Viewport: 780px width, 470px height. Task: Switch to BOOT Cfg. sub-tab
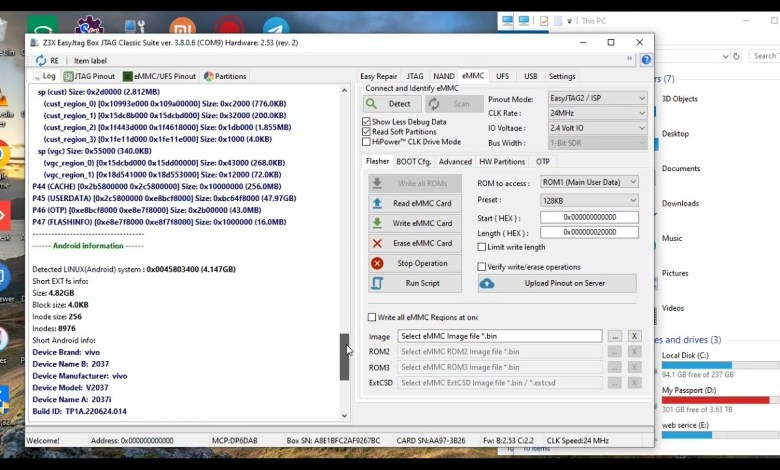pos(413,162)
